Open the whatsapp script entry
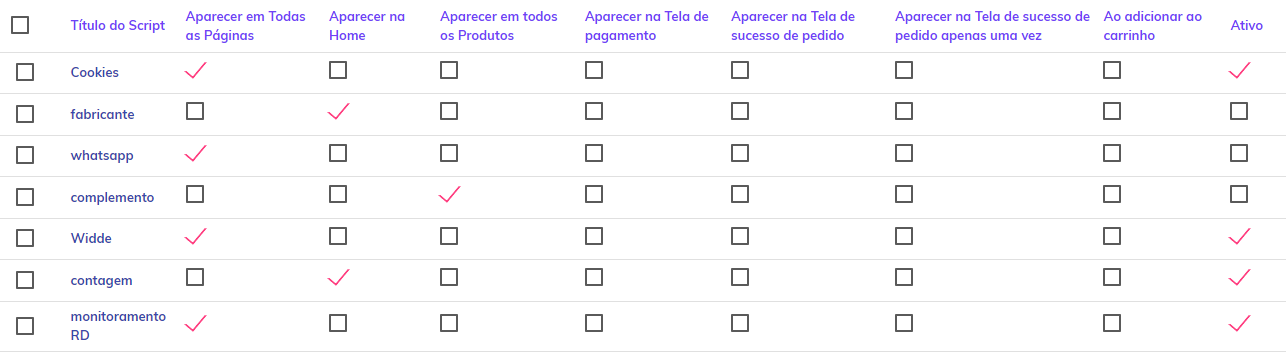The width and height of the screenshot is (1286, 363). coord(102,156)
